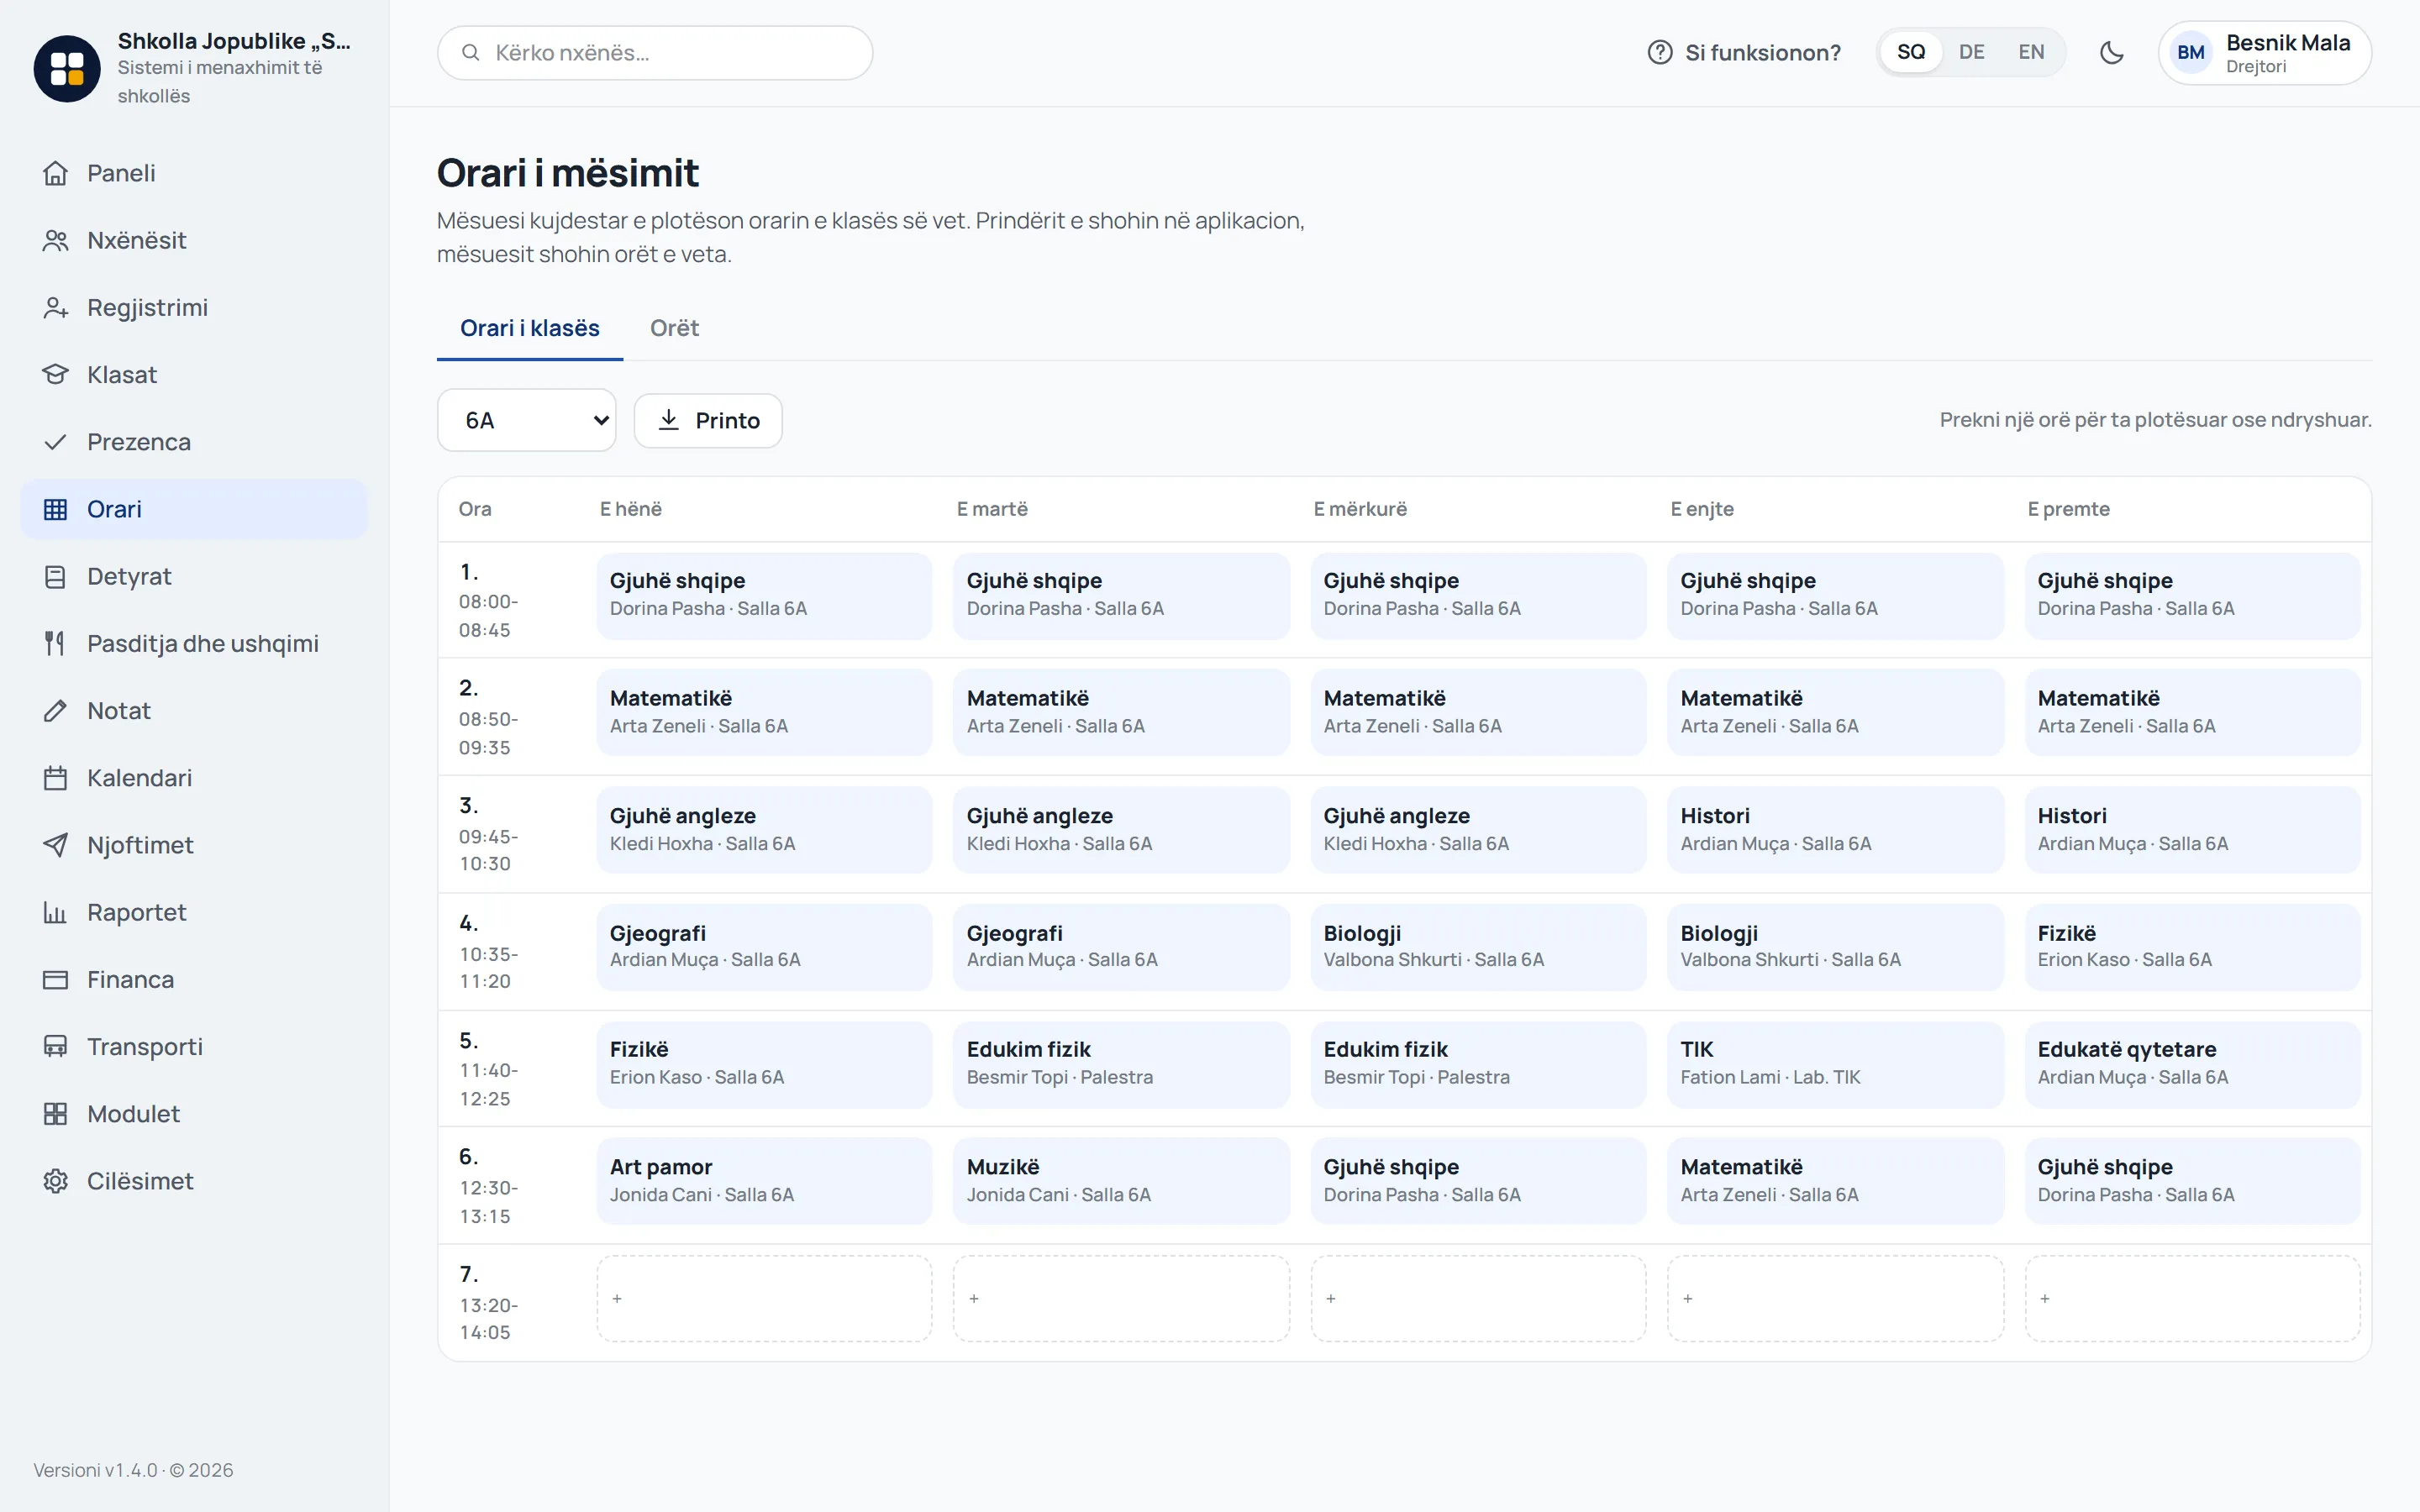This screenshot has height=1512, width=2420.
Task: Click the Financa card icon
Action: (56, 979)
